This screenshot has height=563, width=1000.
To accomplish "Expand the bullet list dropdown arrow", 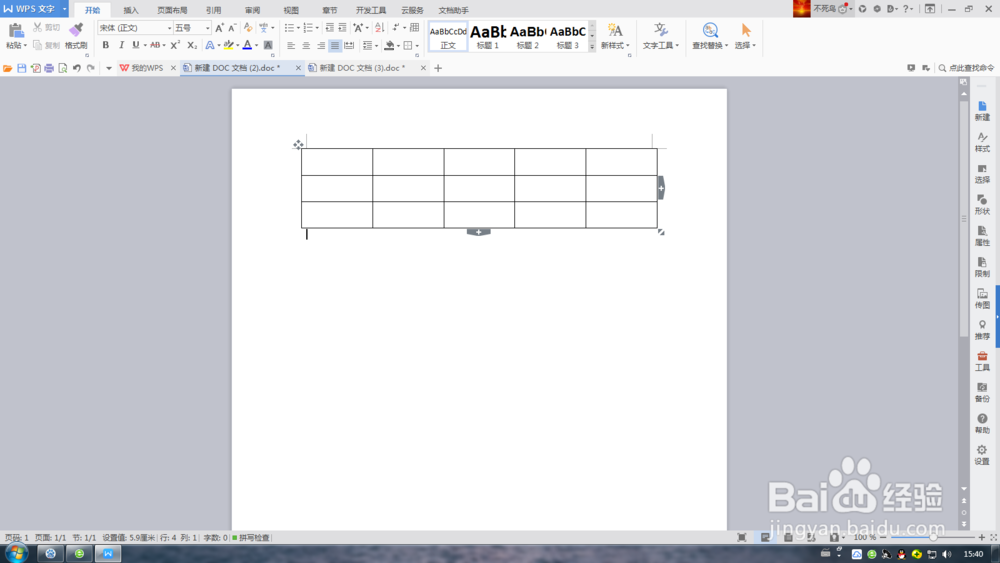I will click(298, 28).
